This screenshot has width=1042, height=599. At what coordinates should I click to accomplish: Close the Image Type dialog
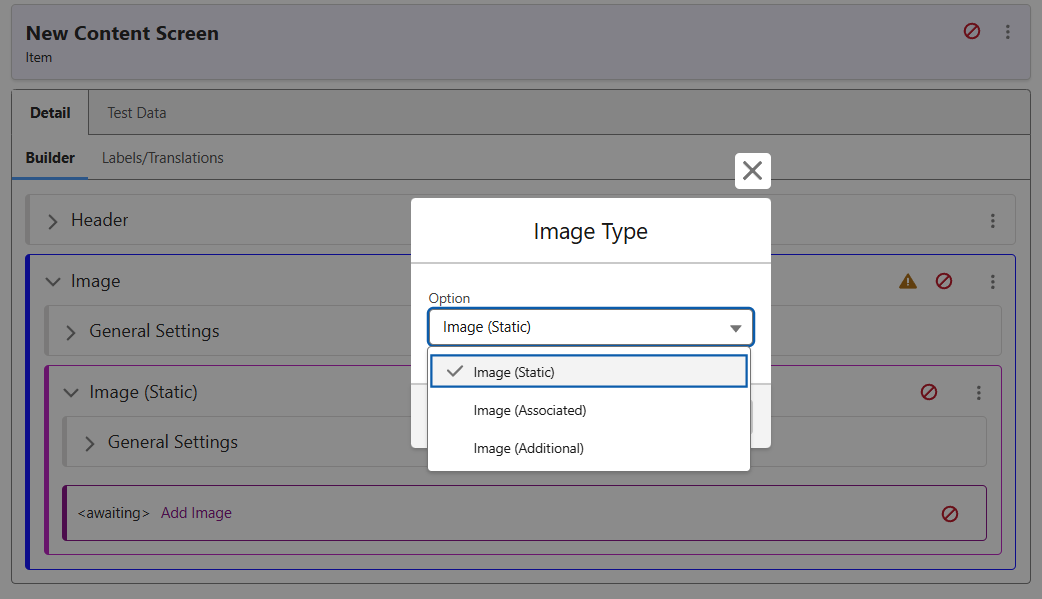coord(752,171)
